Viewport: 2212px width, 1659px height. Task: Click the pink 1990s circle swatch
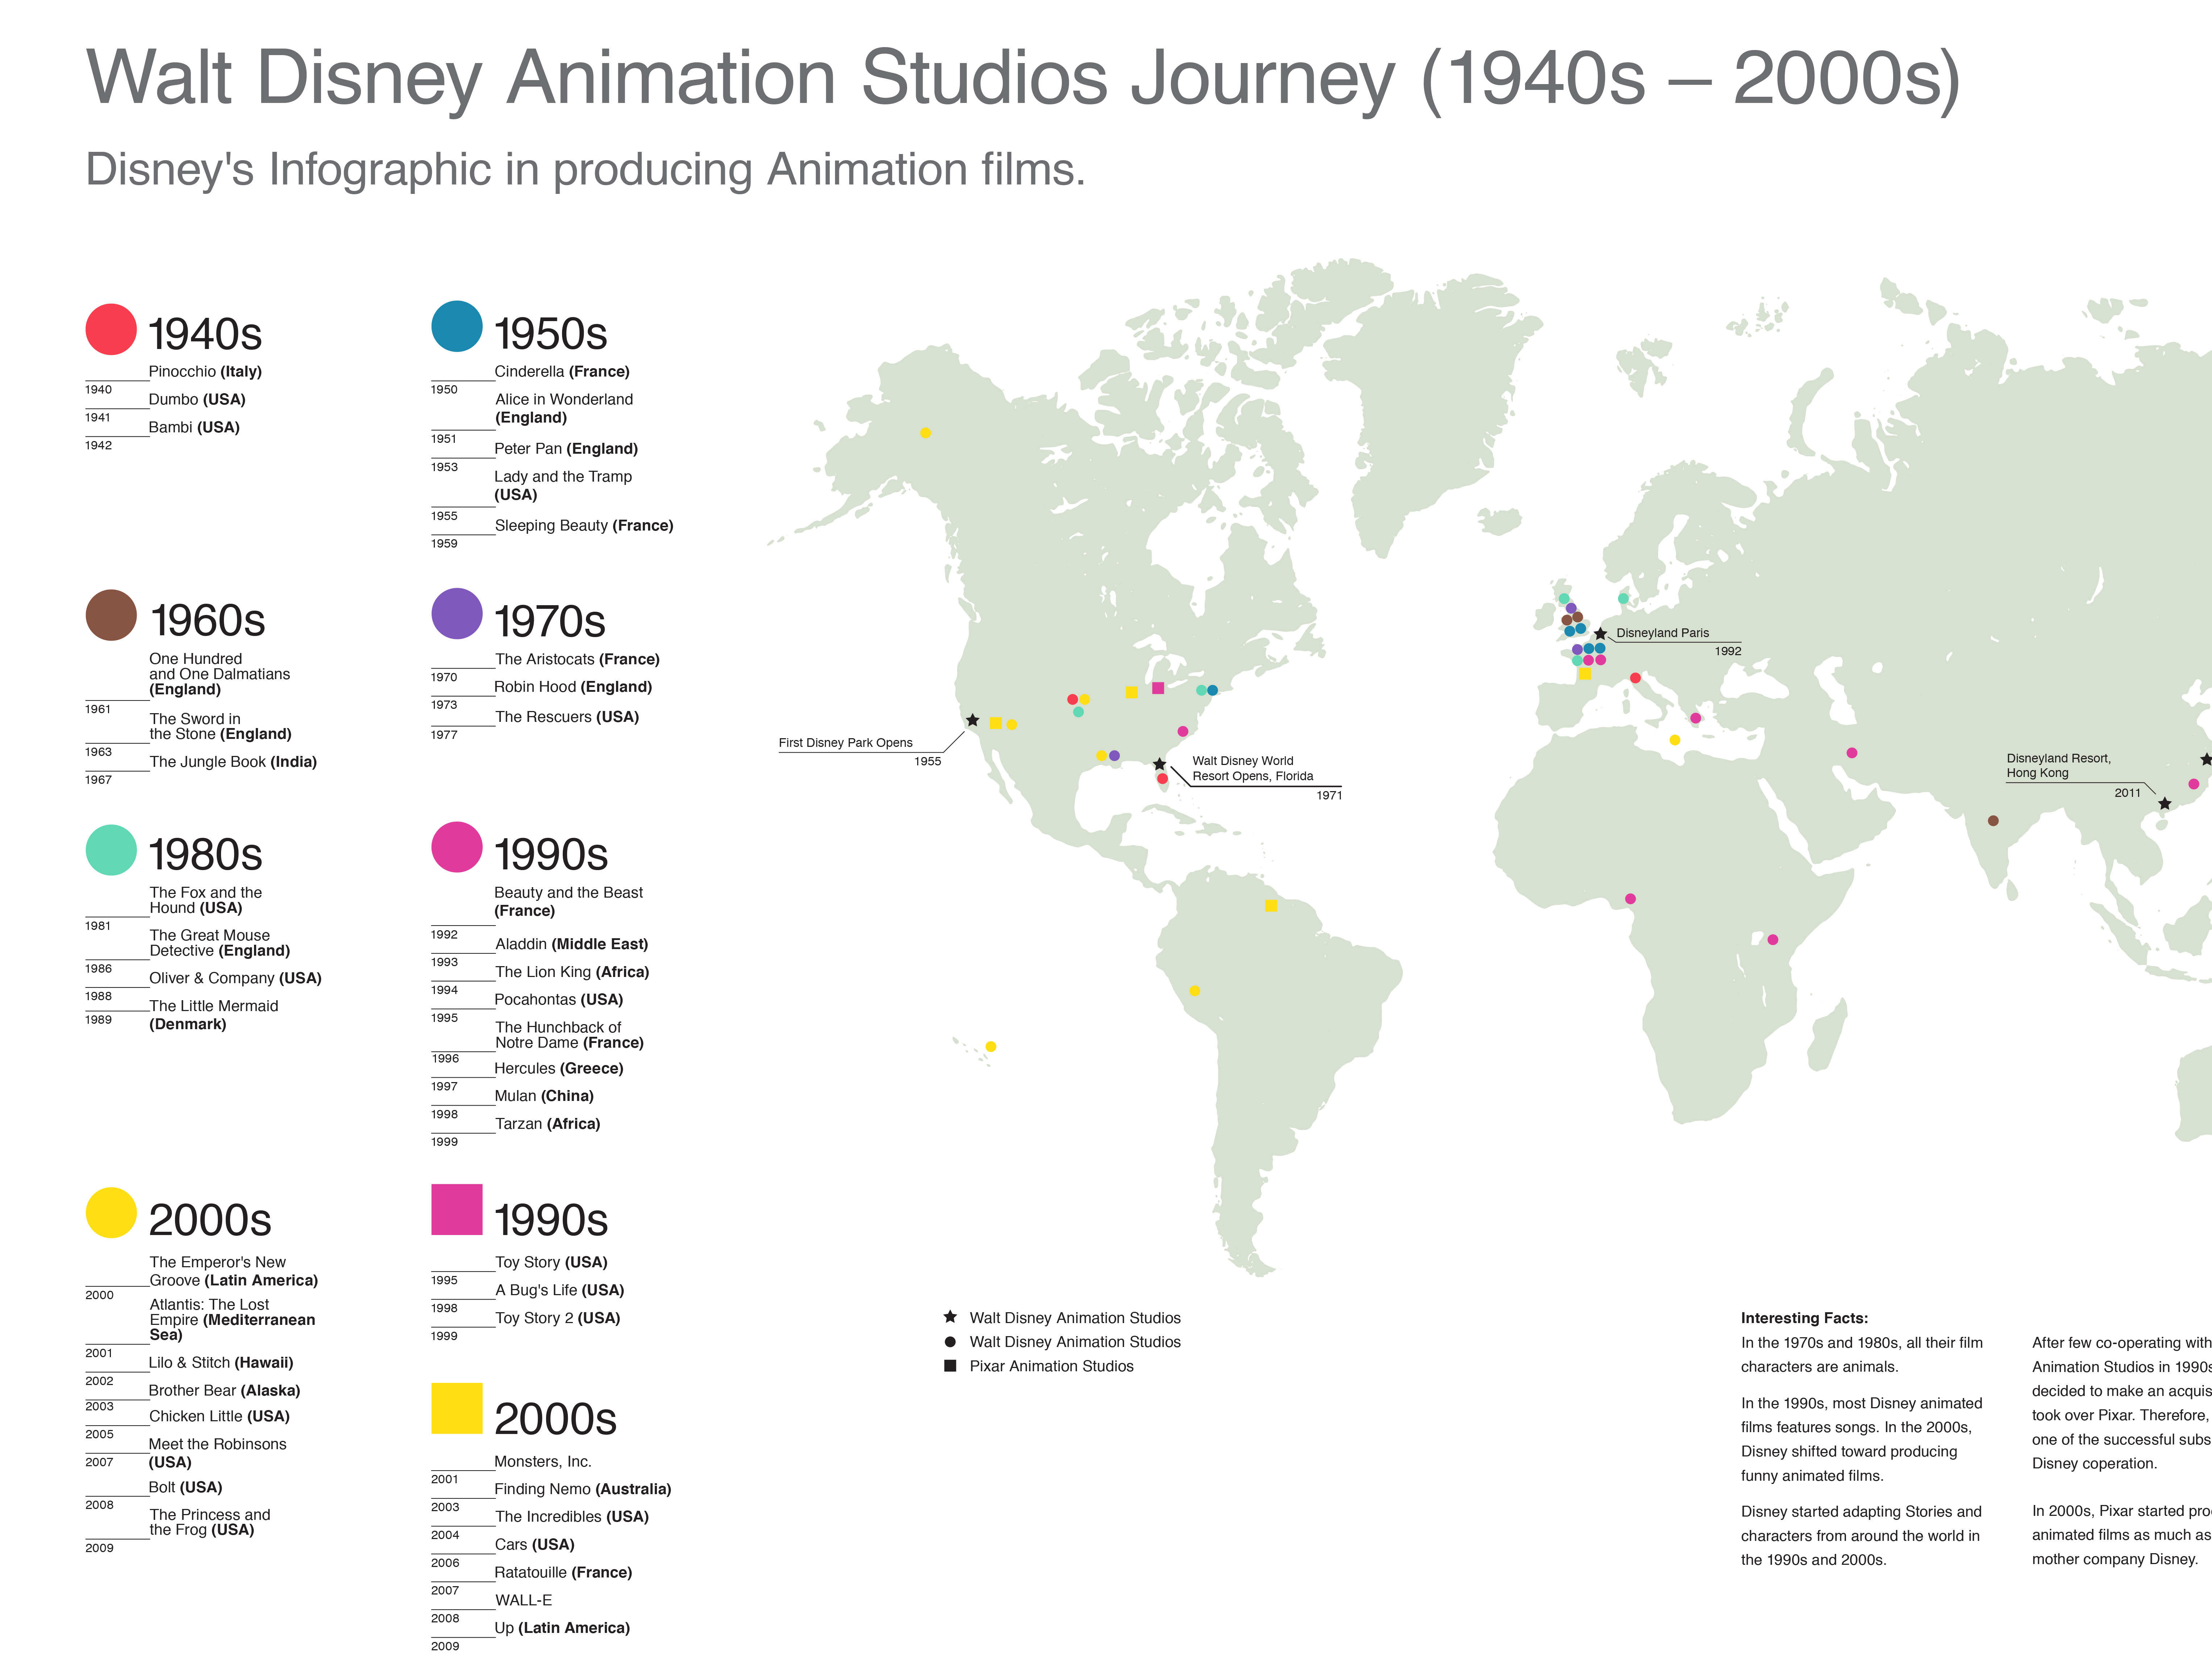tap(457, 847)
